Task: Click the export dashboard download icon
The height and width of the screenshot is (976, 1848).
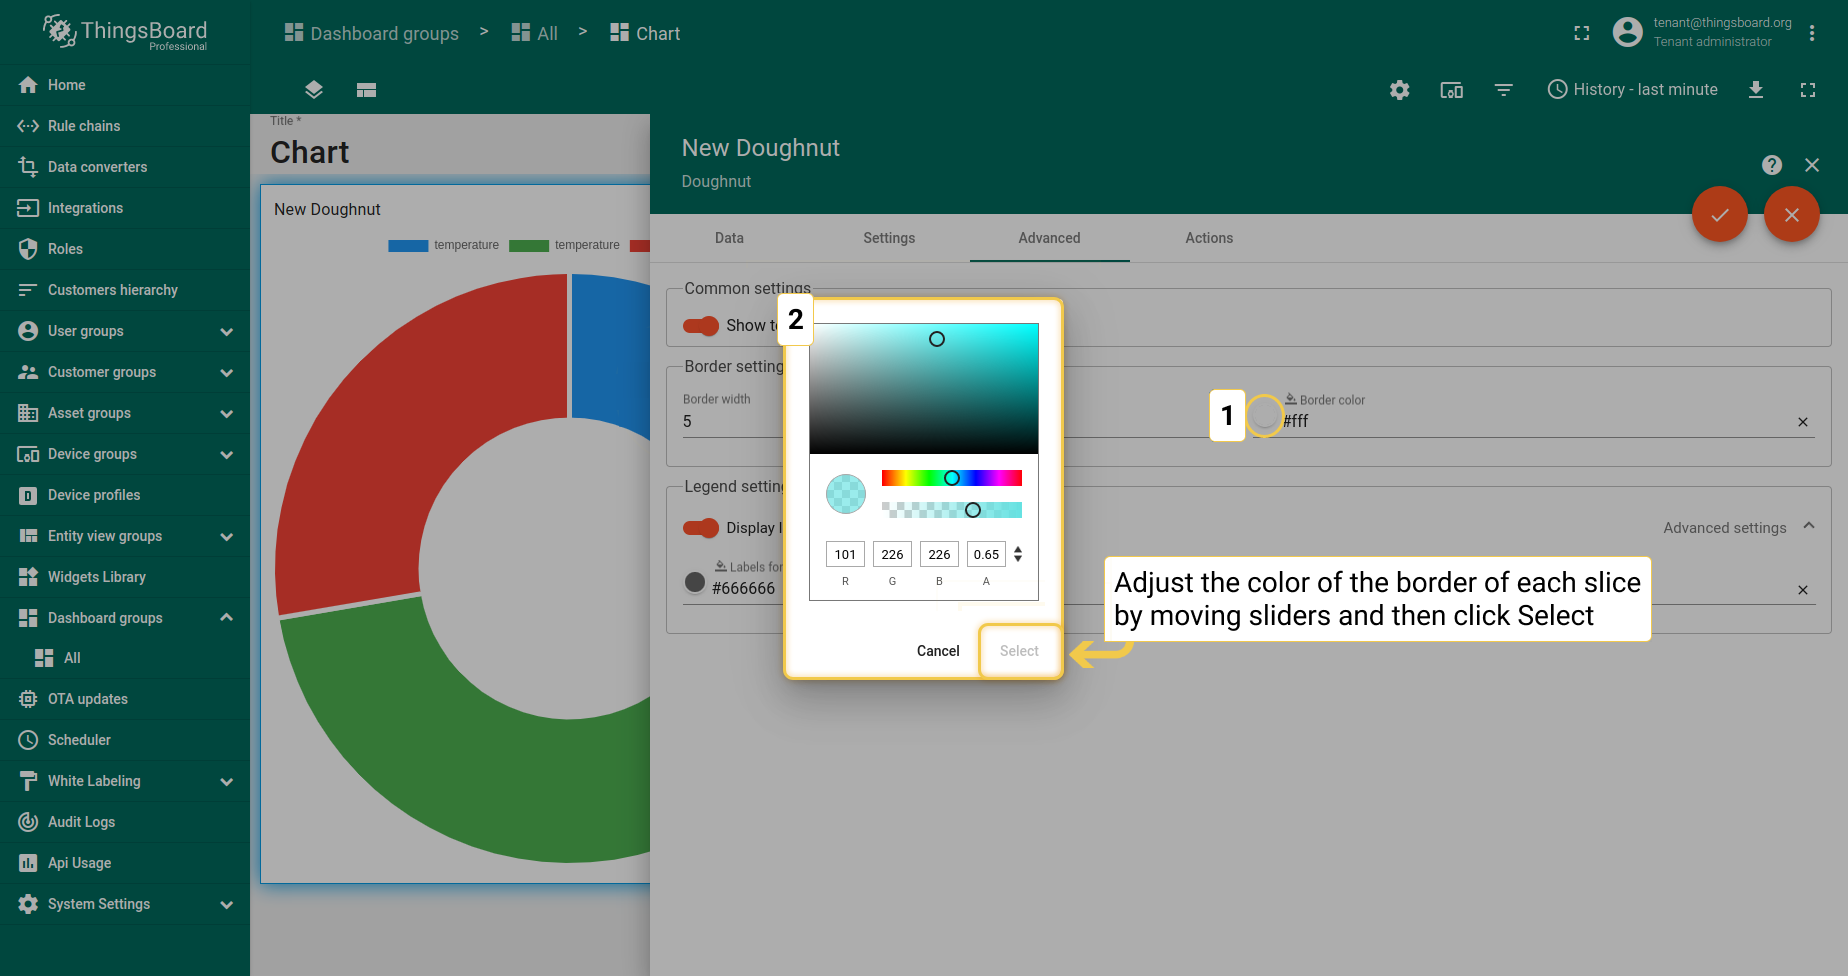Action: [x=1755, y=90]
